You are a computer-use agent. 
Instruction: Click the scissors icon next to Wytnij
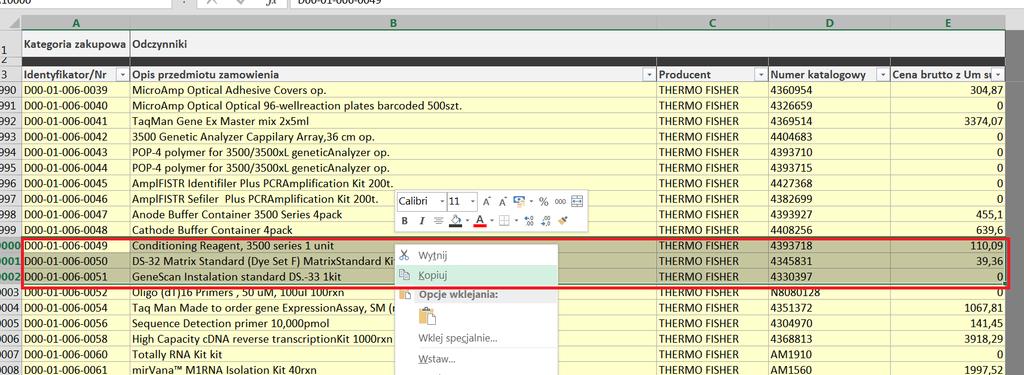pos(404,255)
